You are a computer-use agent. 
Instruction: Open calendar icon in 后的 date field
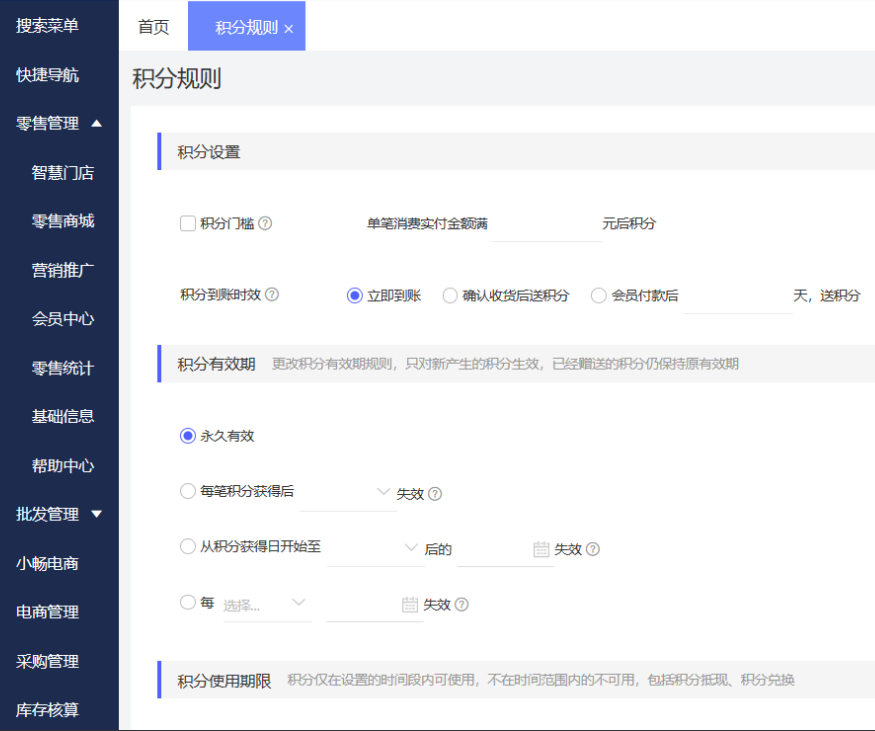[x=541, y=549]
